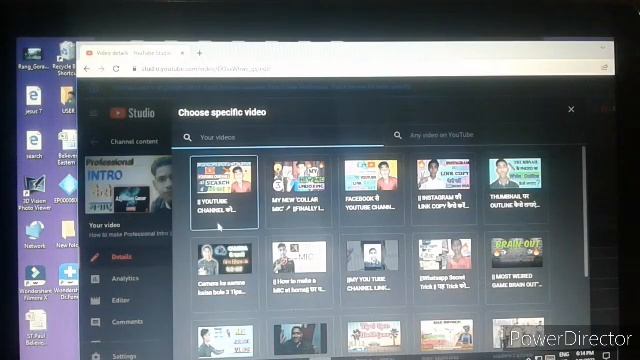This screenshot has height=360, width=640.
Task: Select the THUMBNAIL PAR OUTLINE video card
Action: pyautogui.click(x=516, y=189)
